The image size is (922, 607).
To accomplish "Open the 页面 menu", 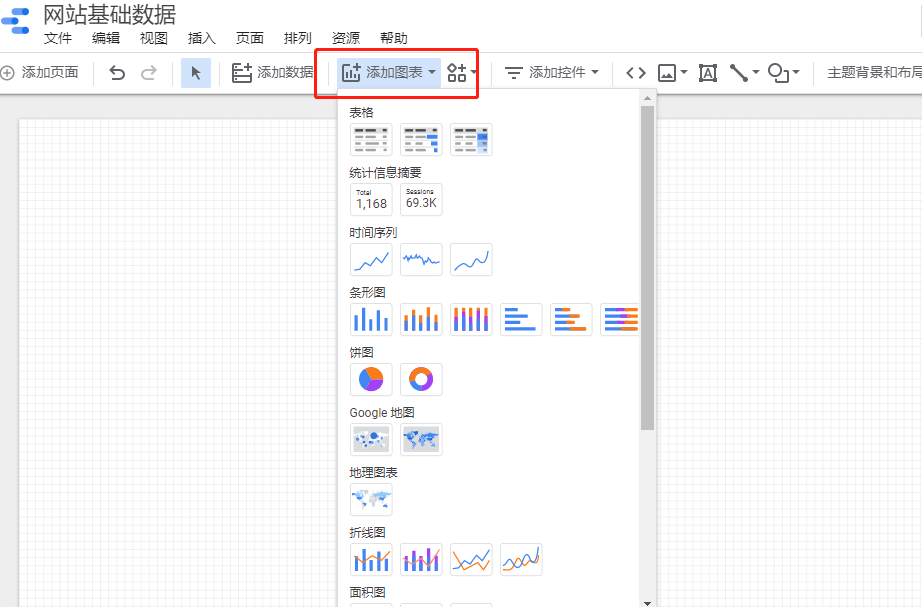I will (250, 38).
